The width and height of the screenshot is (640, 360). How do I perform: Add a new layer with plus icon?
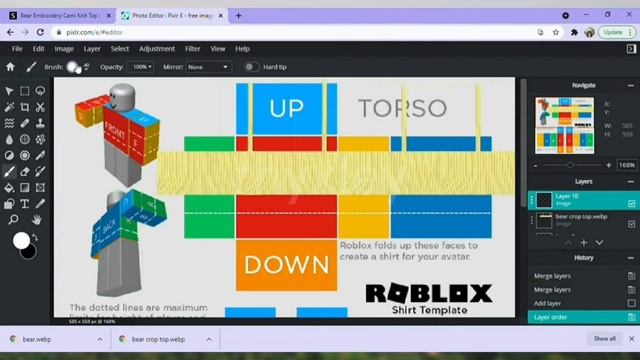tap(584, 242)
